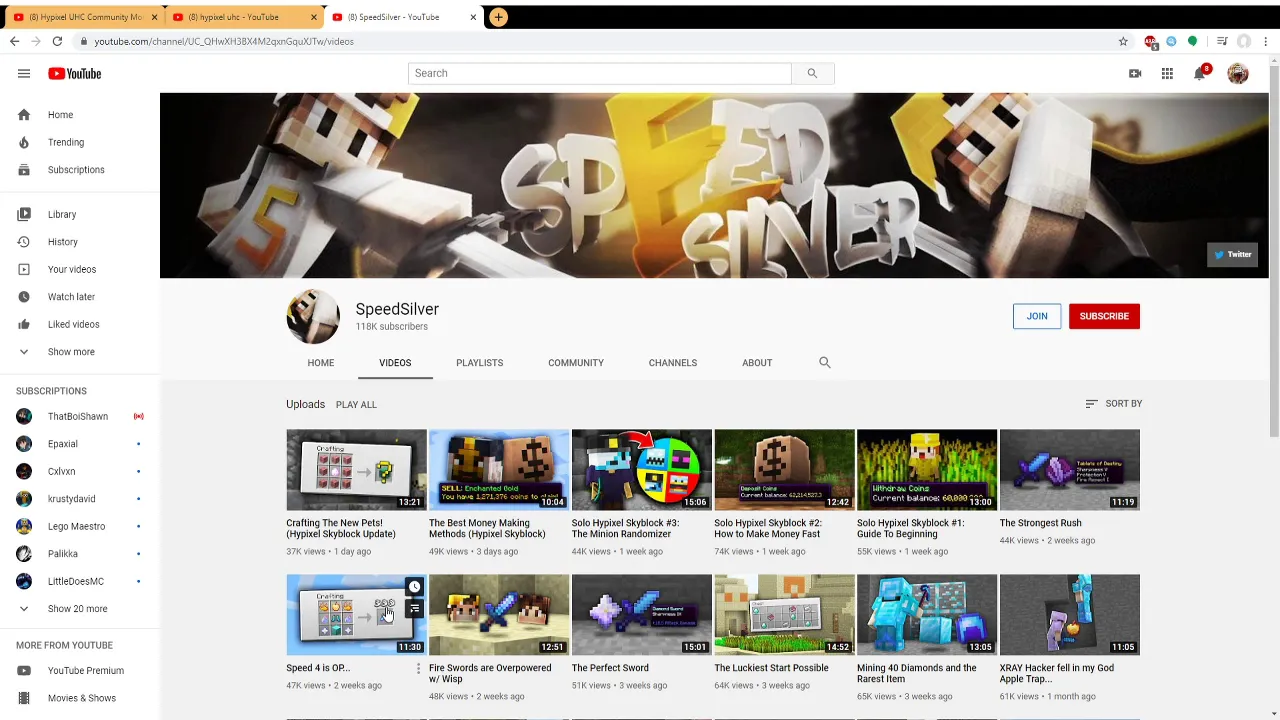Open Movies & Shows in sidebar

pyautogui.click(x=80, y=698)
